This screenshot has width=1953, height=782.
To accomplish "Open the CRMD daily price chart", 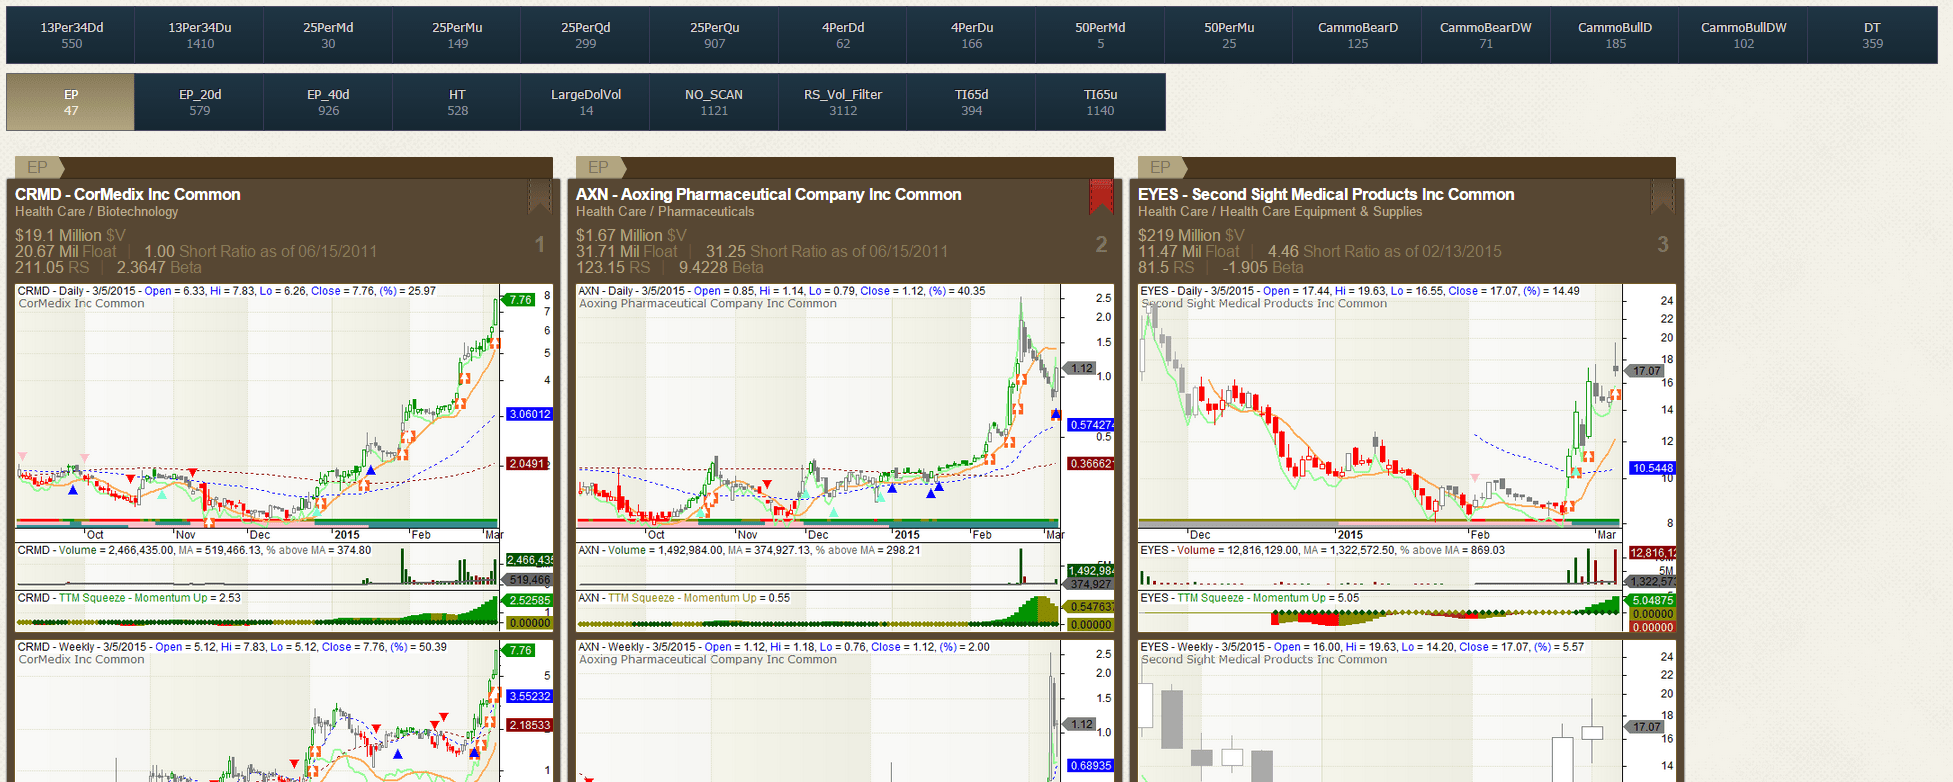I will pyautogui.click(x=284, y=412).
